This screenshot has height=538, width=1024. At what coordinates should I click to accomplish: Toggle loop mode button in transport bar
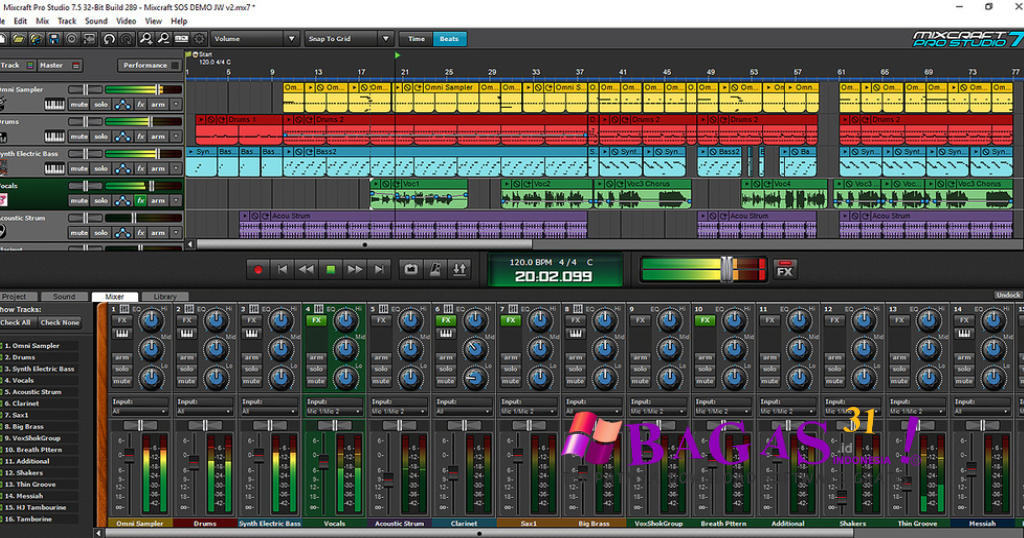(411, 269)
